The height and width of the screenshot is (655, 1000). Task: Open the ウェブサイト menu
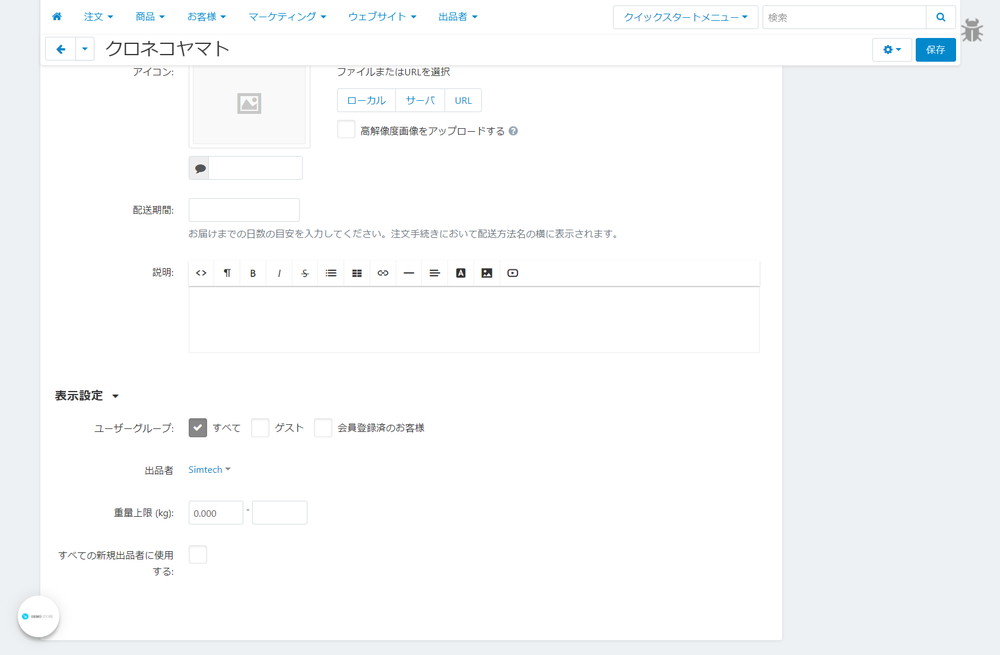click(382, 17)
